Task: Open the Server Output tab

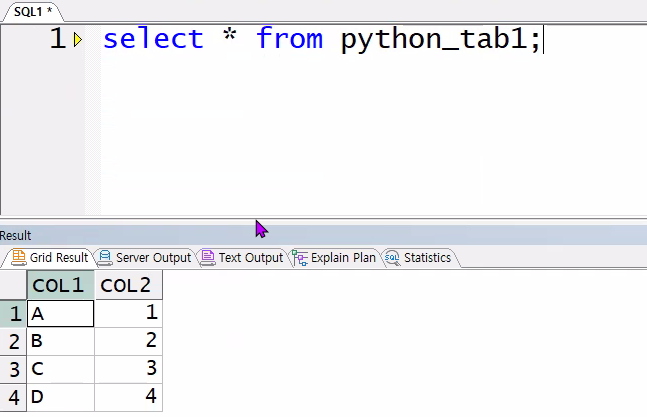Action: coord(145,258)
